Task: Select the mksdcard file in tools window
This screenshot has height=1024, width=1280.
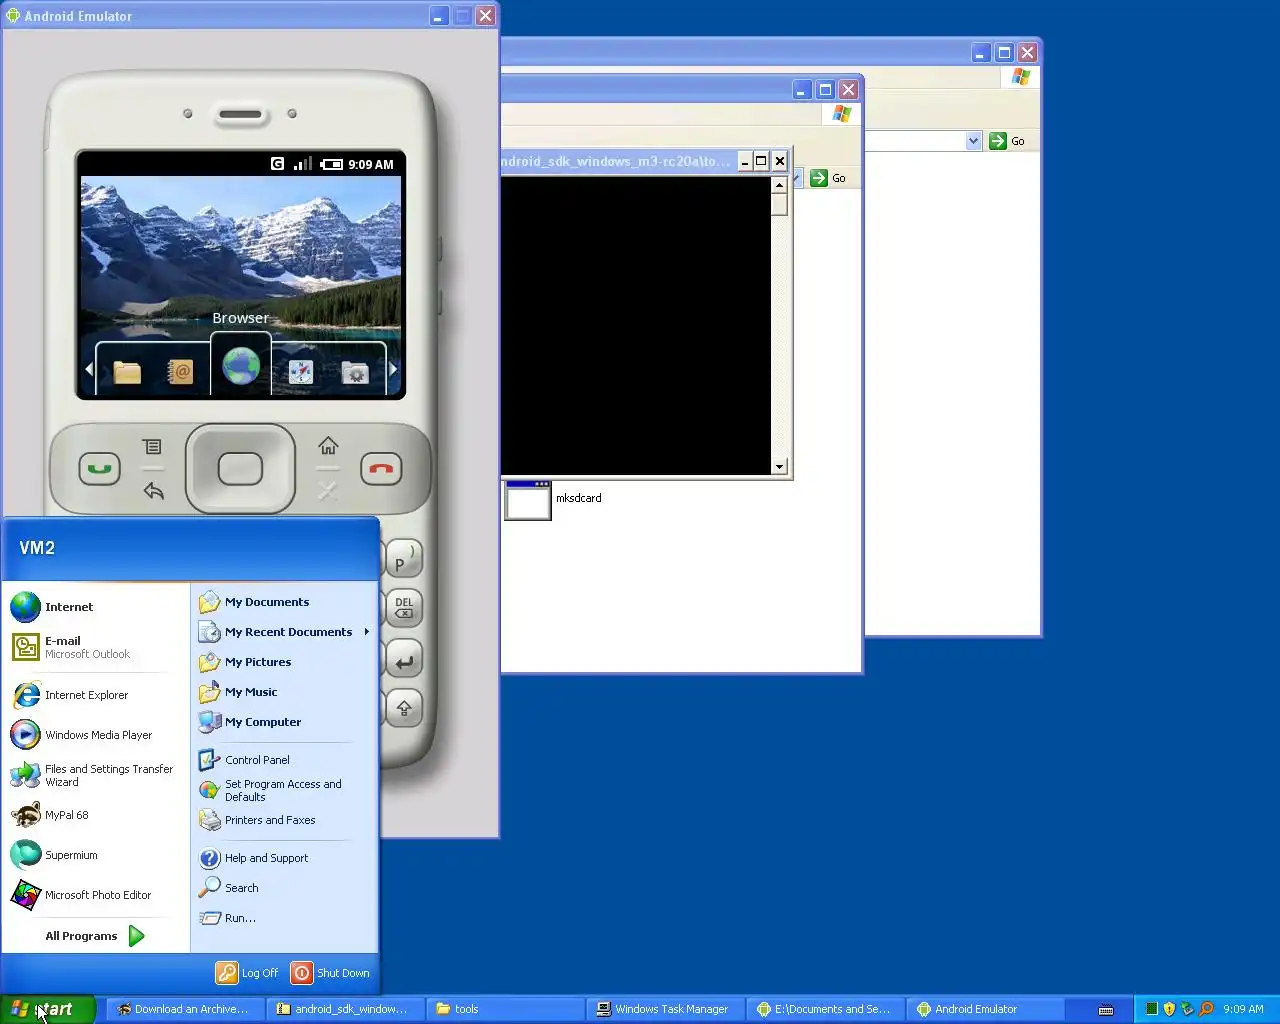Action: coord(555,499)
